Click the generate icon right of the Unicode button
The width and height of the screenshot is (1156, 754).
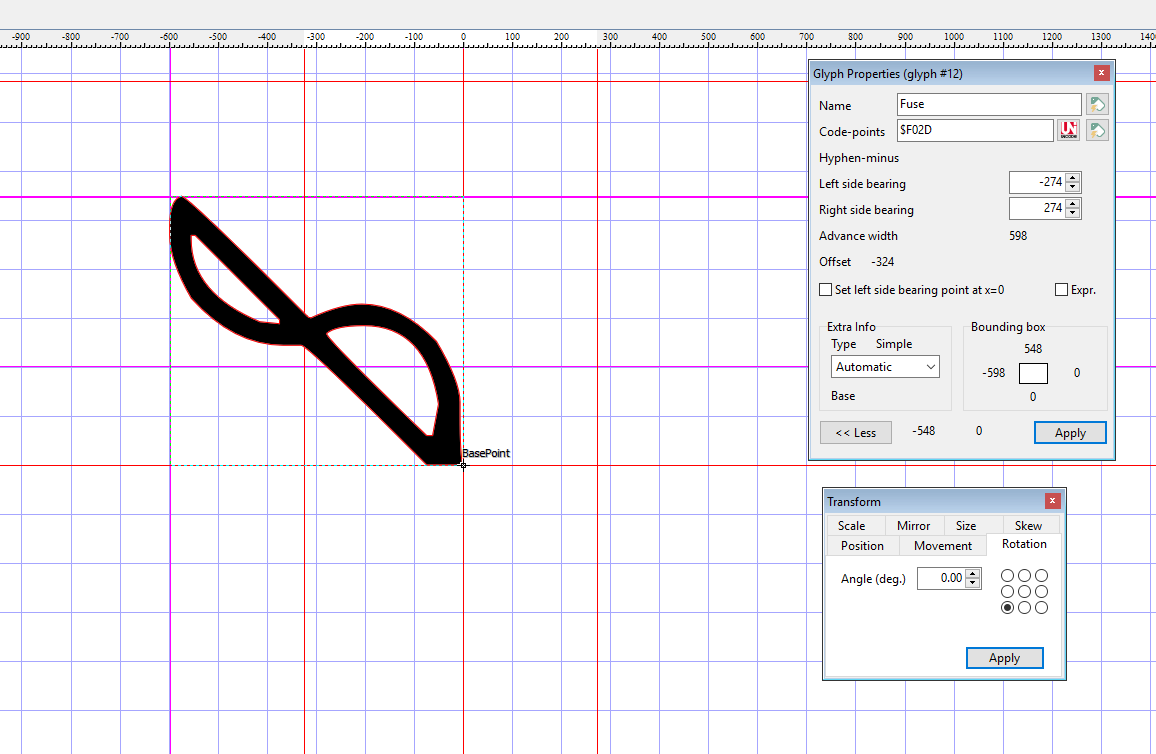click(x=1097, y=130)
